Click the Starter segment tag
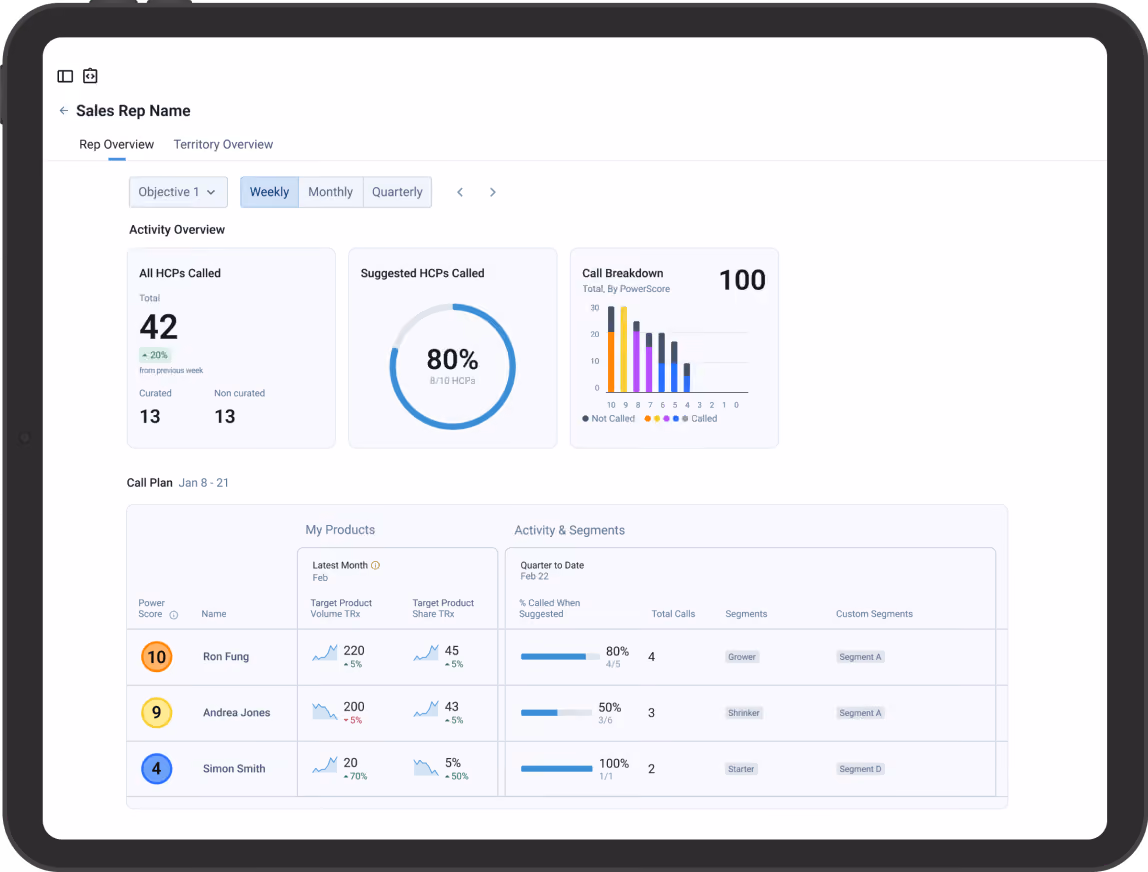Screen dimensions: 1148x872 741,769
